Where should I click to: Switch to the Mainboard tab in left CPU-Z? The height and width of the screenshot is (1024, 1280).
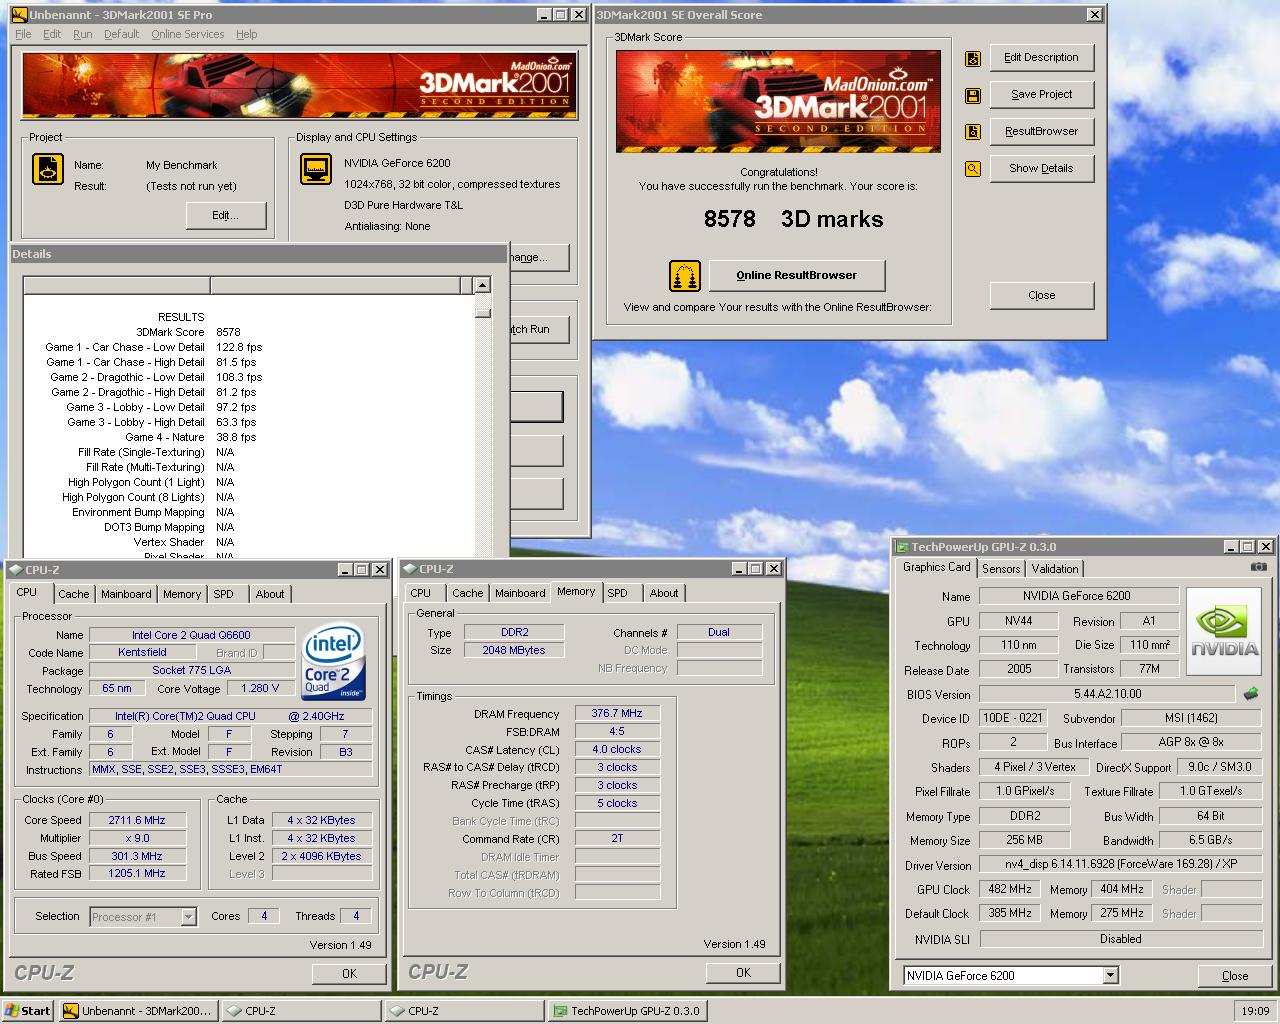[x=126, y=594]
